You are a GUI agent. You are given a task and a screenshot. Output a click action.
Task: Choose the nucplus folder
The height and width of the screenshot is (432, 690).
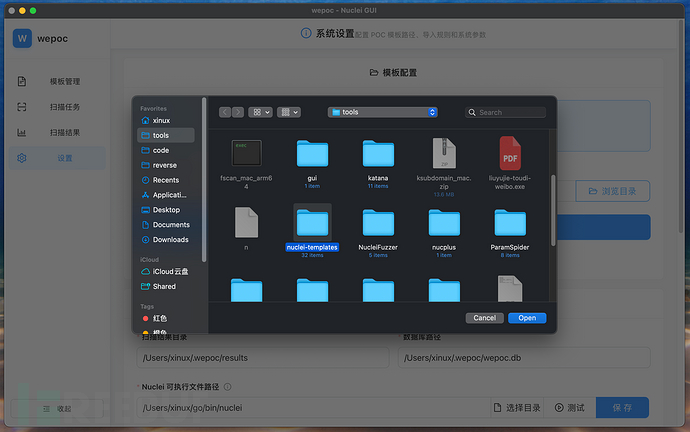(x=444, y=223)
